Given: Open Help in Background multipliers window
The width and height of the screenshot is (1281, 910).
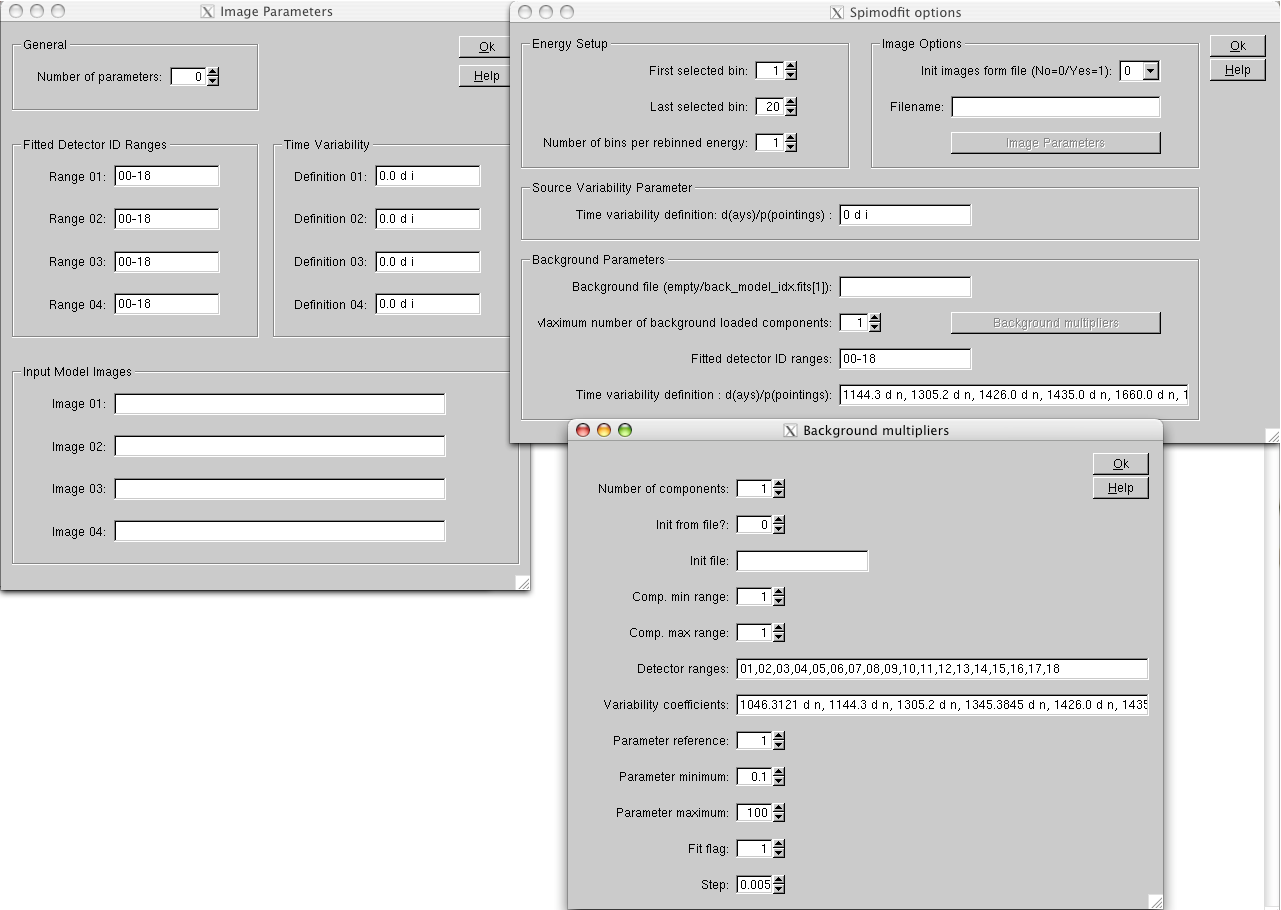Looking at the screenshot, I should (x=1120, y=488).
